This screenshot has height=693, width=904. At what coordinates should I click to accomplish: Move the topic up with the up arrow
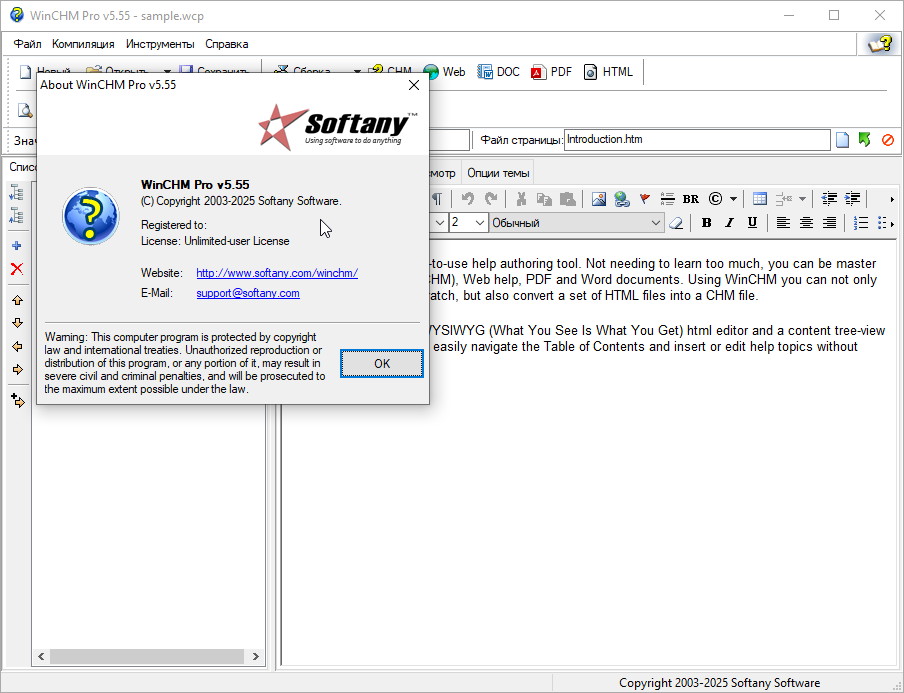point(17,300)
